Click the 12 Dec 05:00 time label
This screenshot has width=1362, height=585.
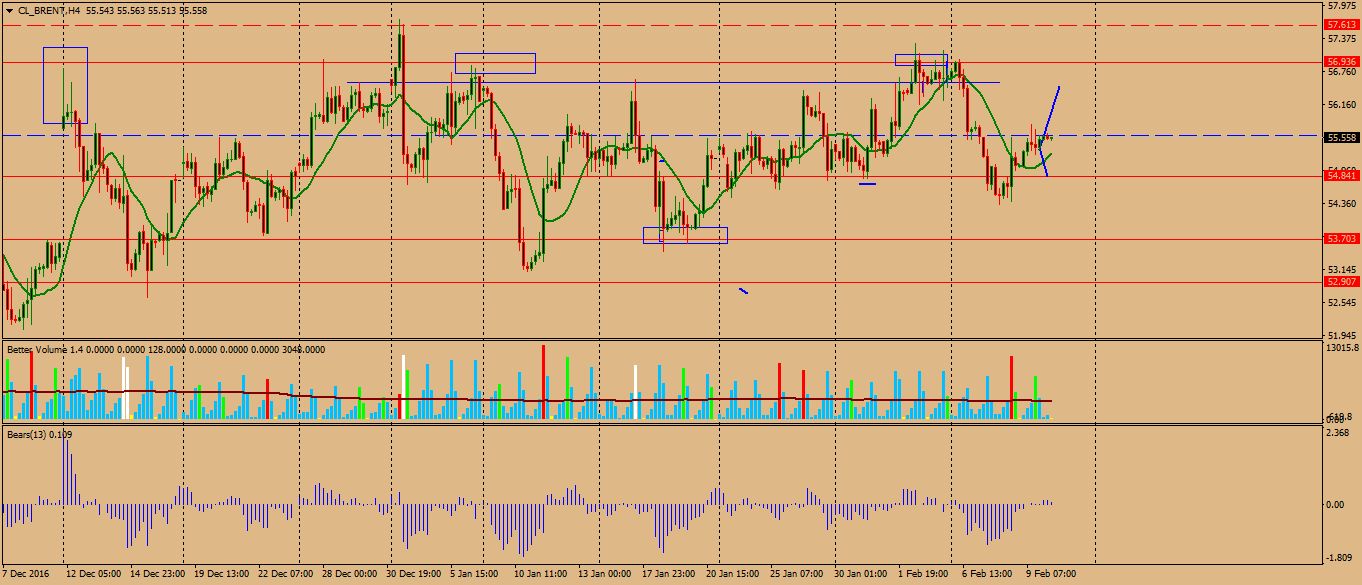click(94, 575)
